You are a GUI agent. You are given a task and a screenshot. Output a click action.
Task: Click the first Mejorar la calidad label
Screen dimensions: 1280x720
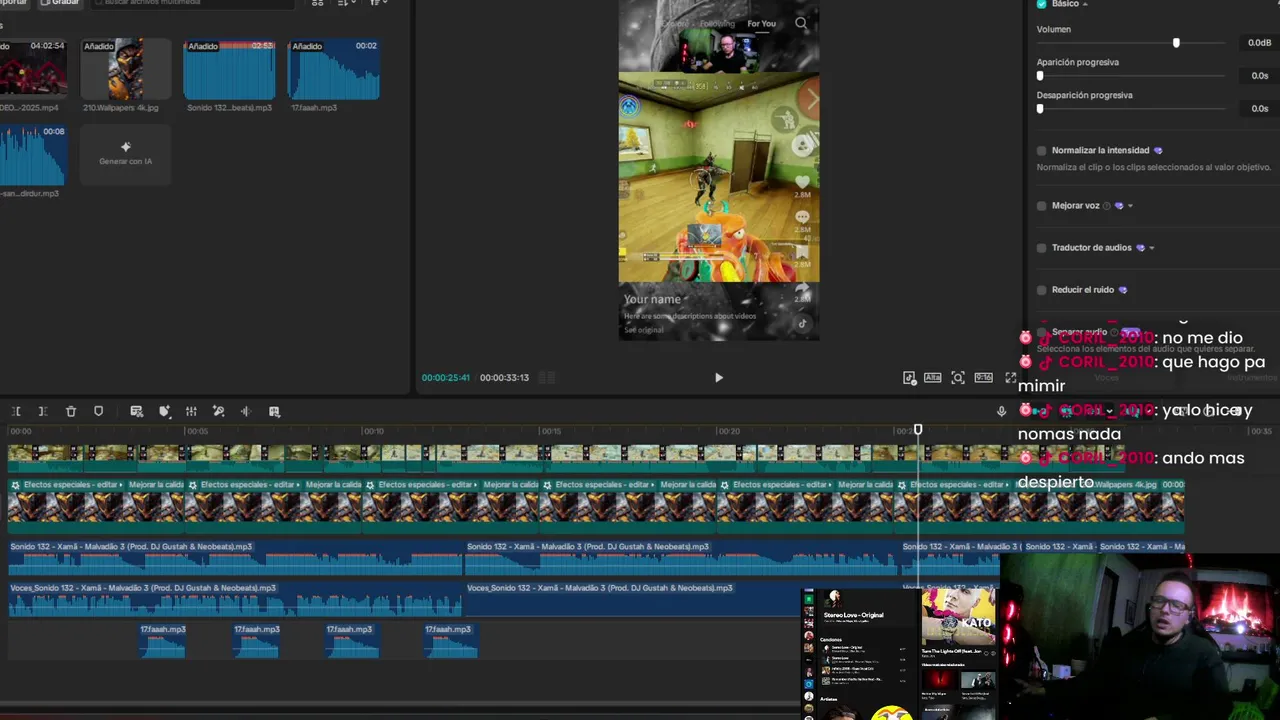[x=156, y=485]
